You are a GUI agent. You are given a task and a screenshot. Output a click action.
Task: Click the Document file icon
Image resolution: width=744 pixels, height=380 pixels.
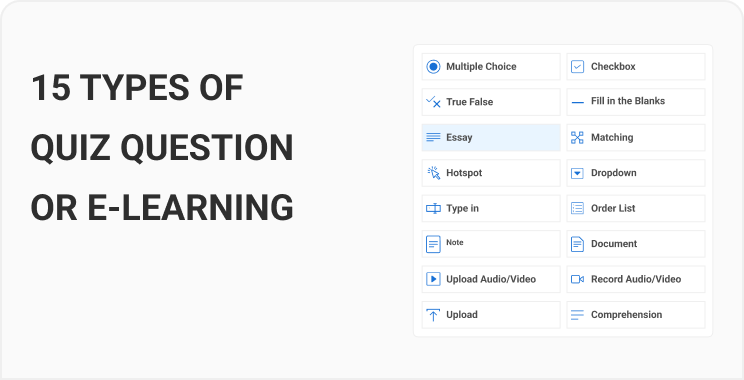click(577, 244)
